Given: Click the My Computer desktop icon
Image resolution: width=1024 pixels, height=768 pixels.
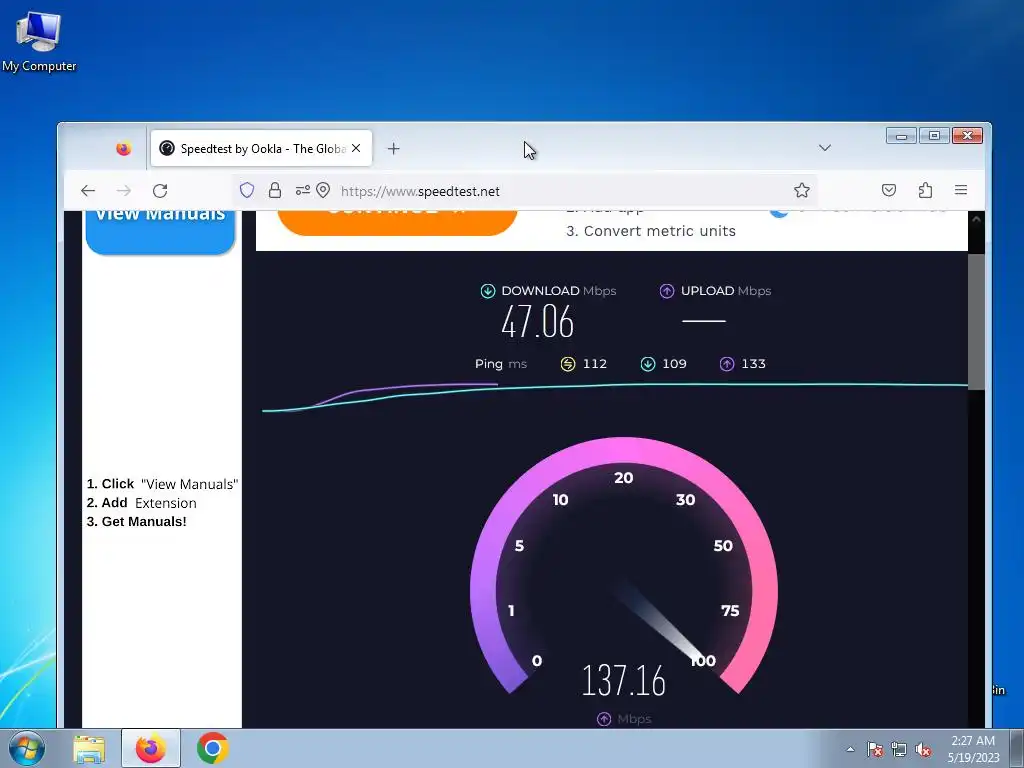Looking at the screenshot, I should tap(39, 41).
